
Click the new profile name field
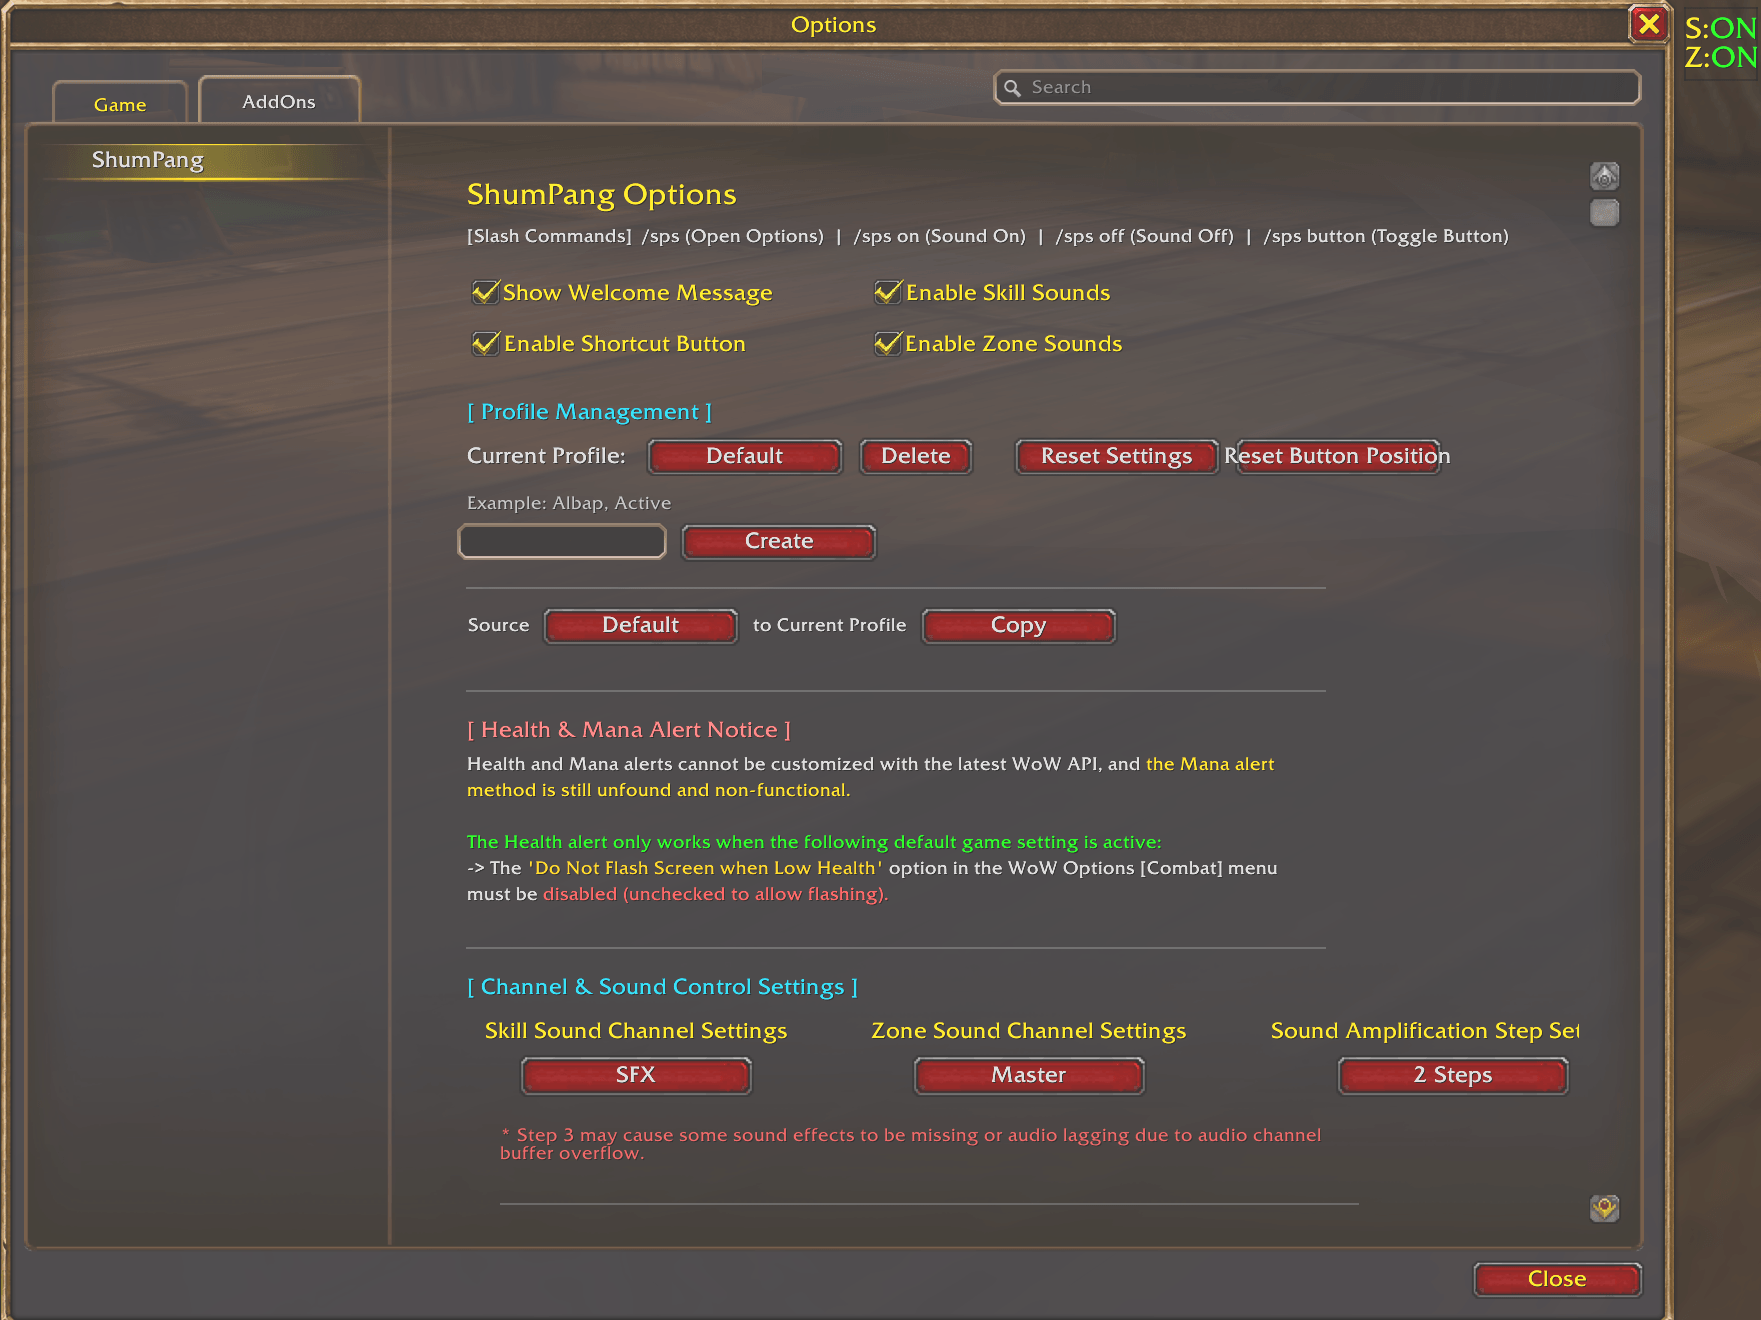point(562,541)
